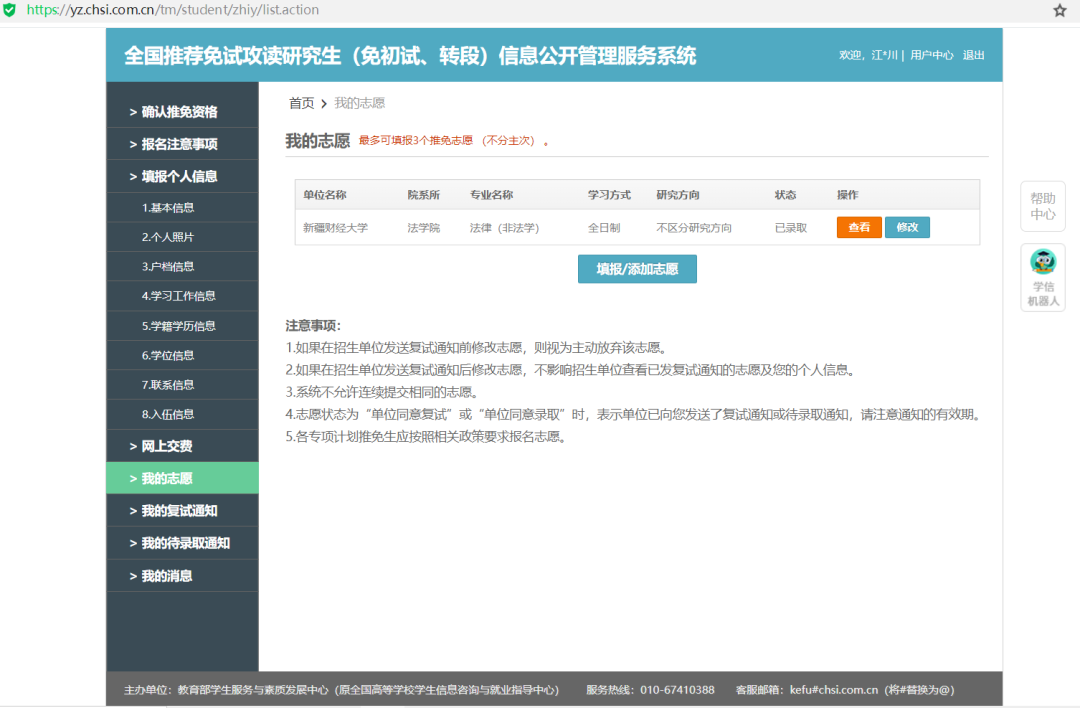The width and height of the screenshot is (1080, 708).
Task: Open 用户中心 in the header
Action: [x=931, y=55]
